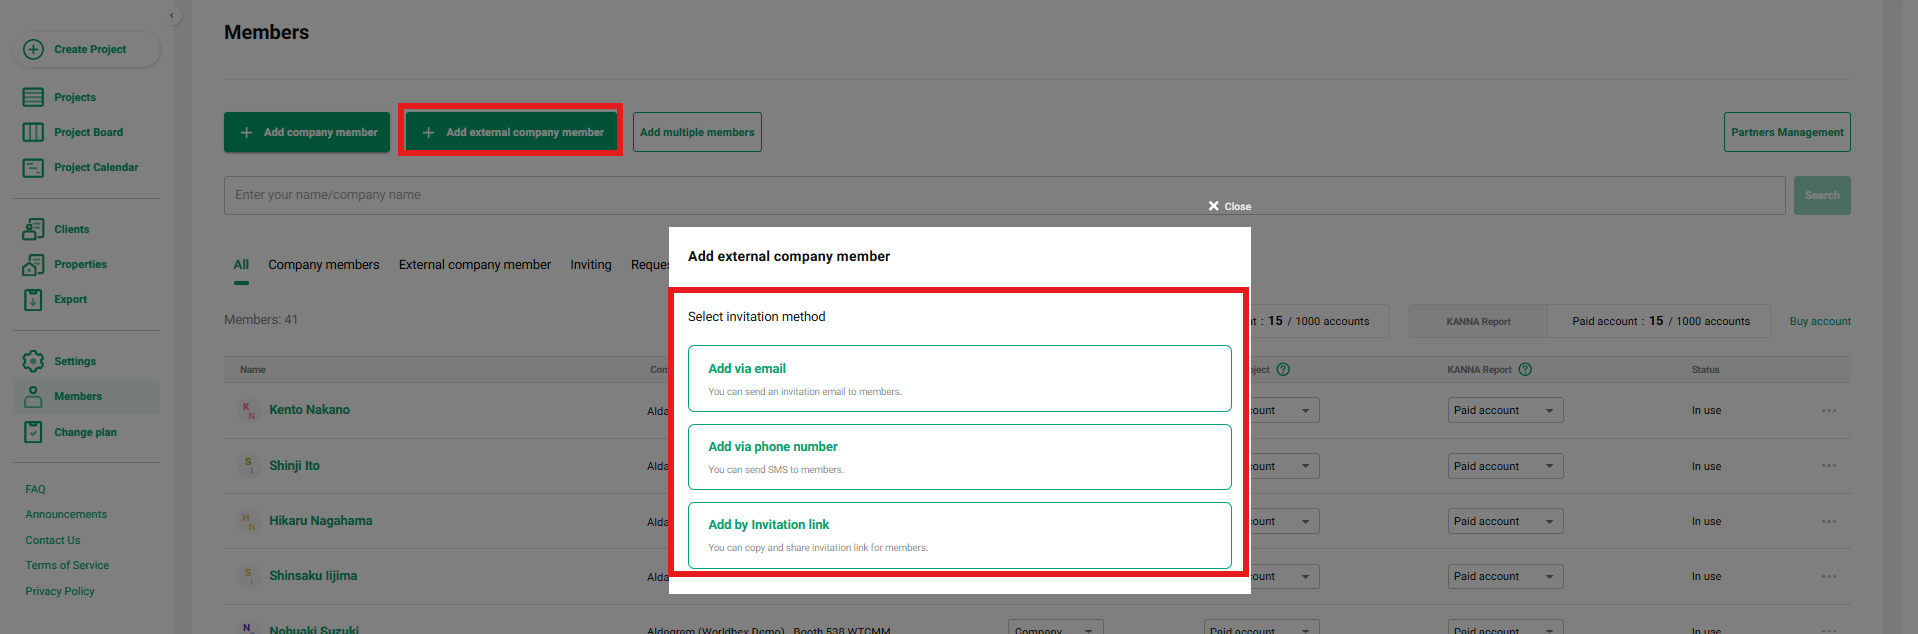Switch to the Inviting tab

tap(590, 265)
